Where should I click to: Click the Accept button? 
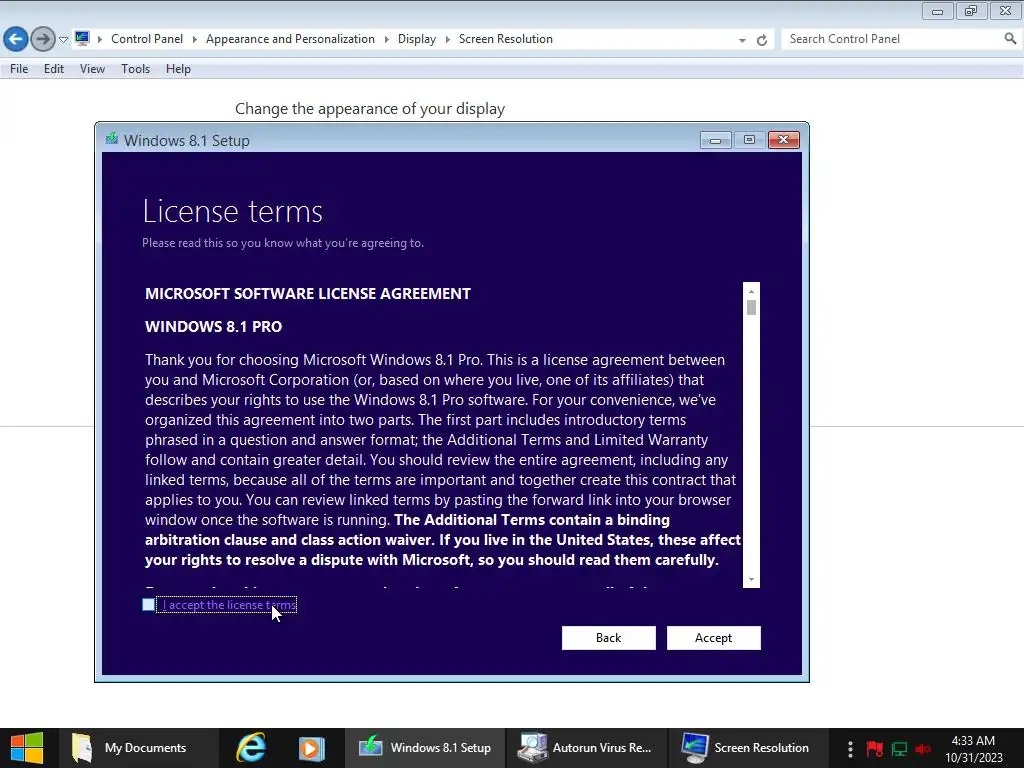[x=713, y=638]
